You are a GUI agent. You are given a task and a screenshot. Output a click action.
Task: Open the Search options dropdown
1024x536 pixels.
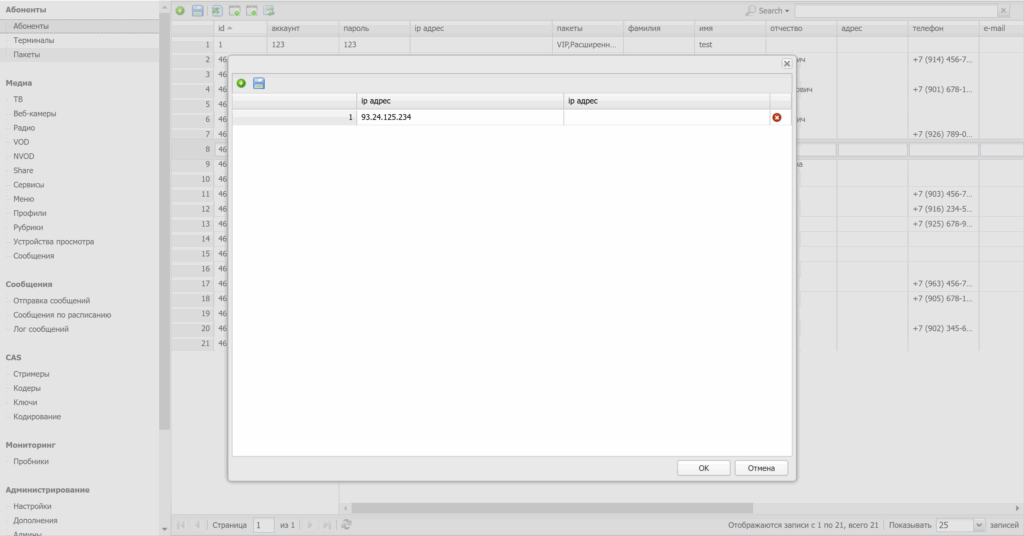(767, 11)
